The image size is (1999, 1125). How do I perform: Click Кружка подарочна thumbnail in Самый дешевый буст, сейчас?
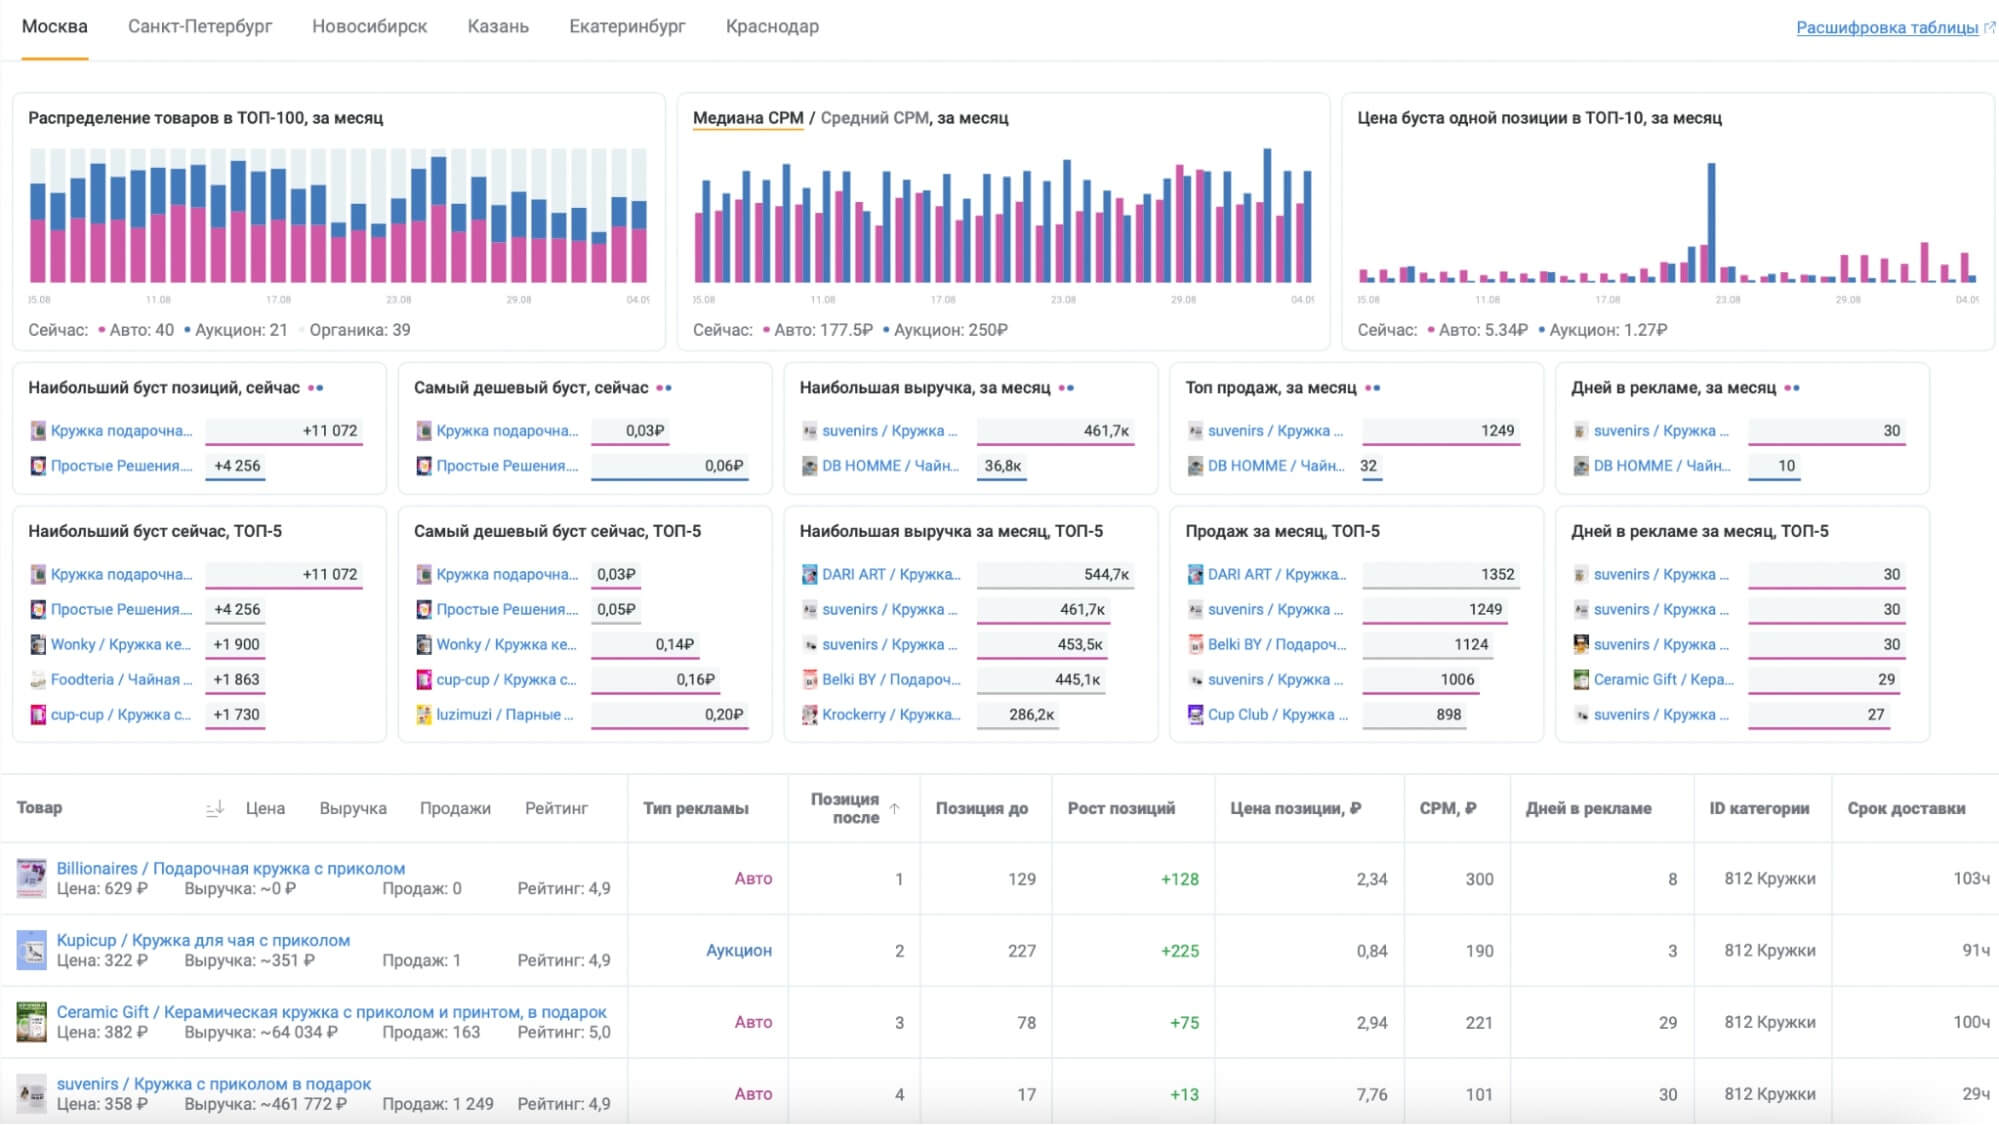tap(424, 431)
